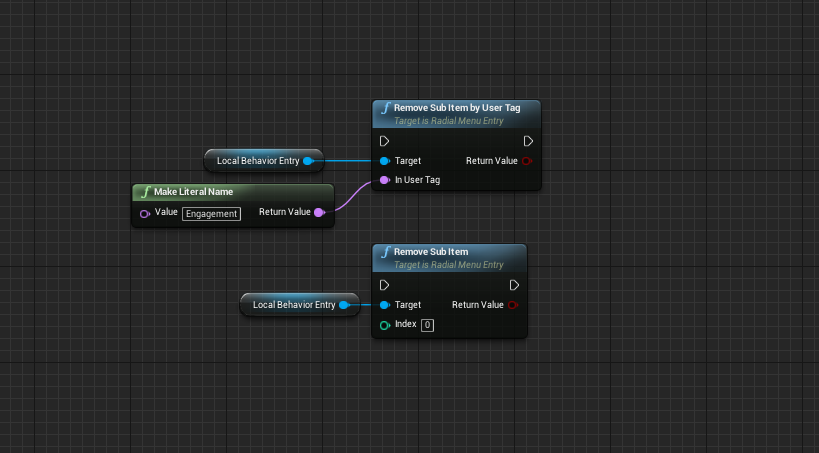Image resolution: width=819 pixels, height=453 pixels.
Task: Click the Value pin on Make Literal Name
Action: 144,213
